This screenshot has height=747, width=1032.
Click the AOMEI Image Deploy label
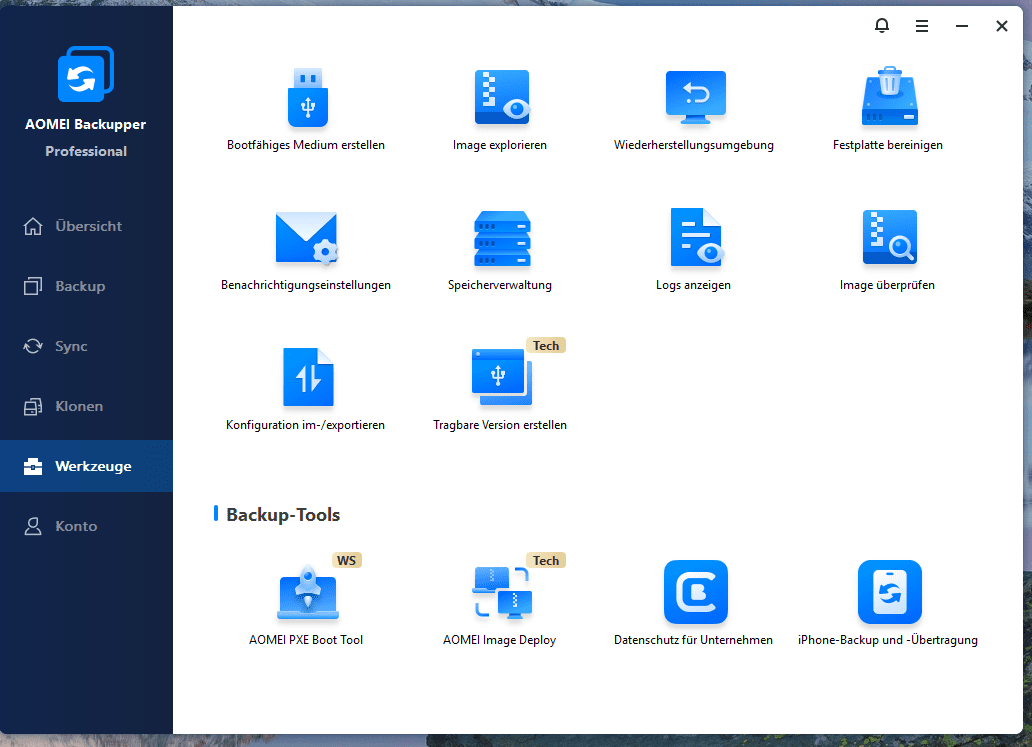[x=500, y=640]
